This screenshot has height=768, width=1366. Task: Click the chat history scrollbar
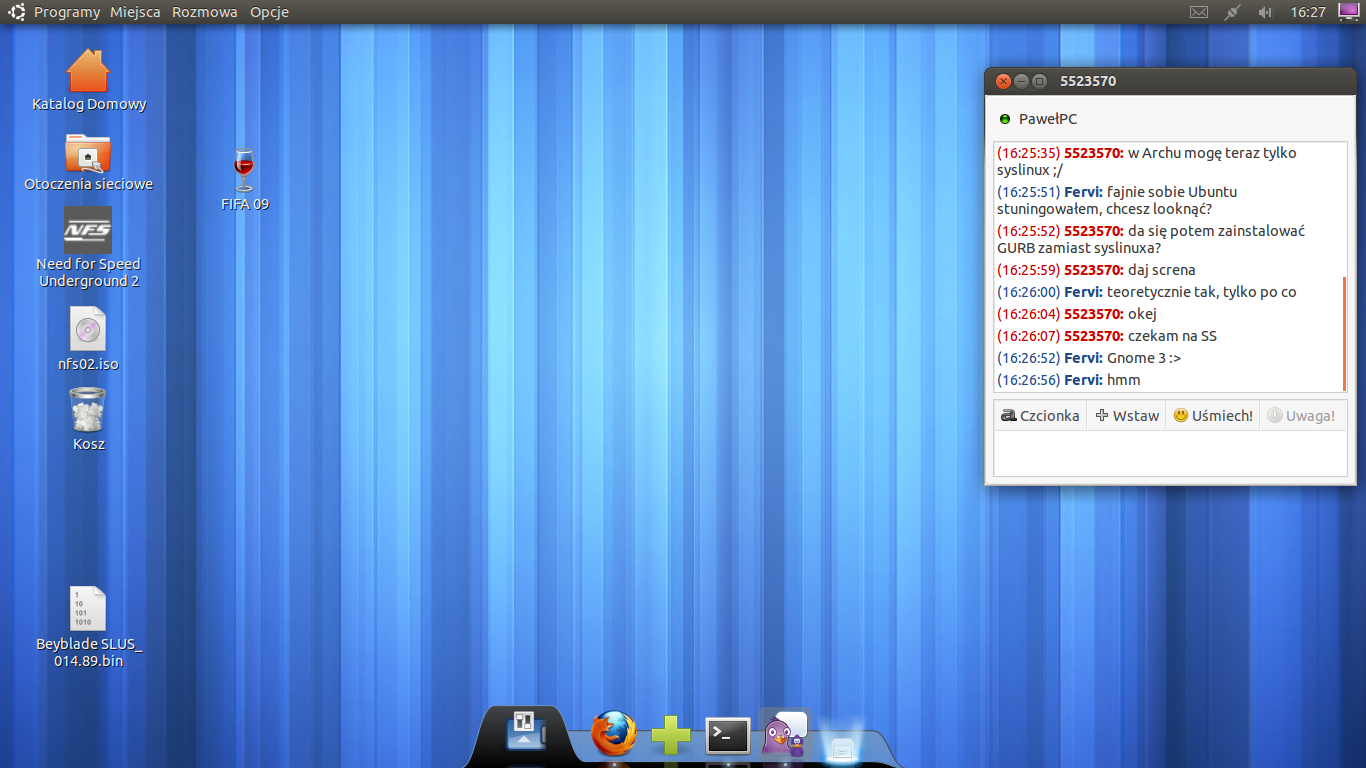(1344, 334)
